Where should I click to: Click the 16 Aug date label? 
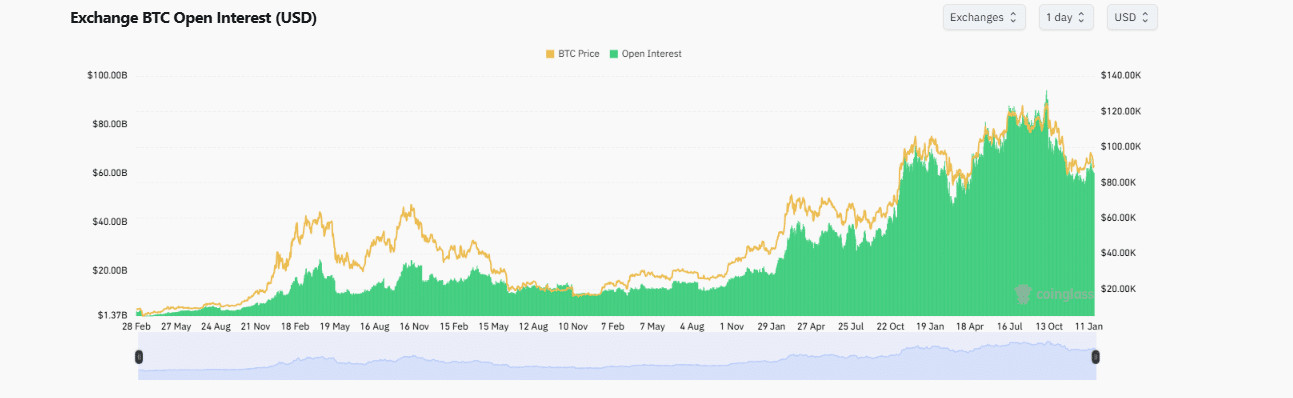click(x=375, y=326)
